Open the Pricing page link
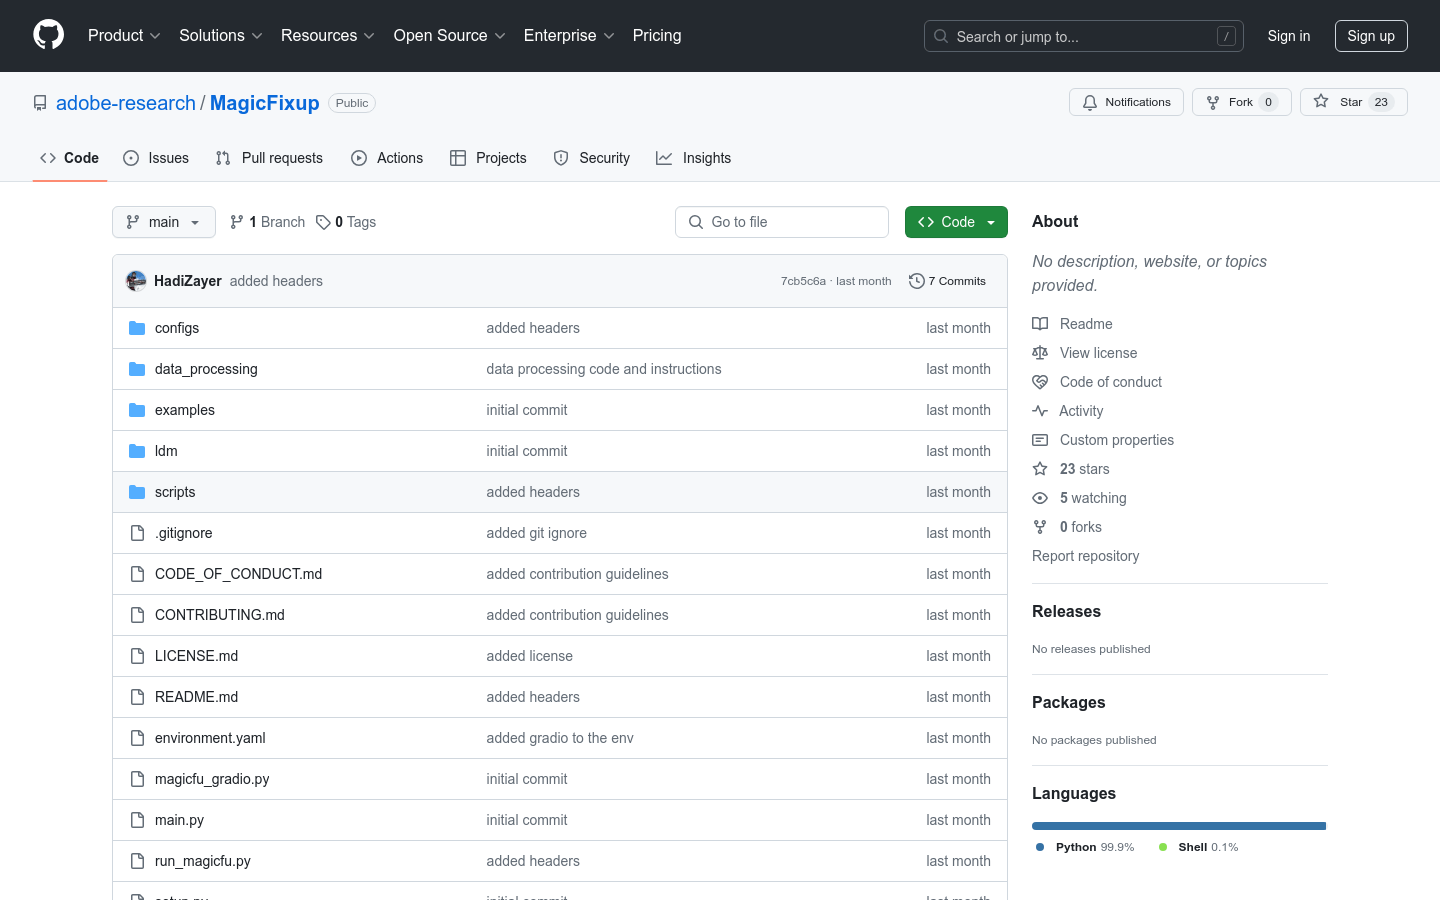The image size is (1440, 900). pyautogui.click(x=657, y=36)
